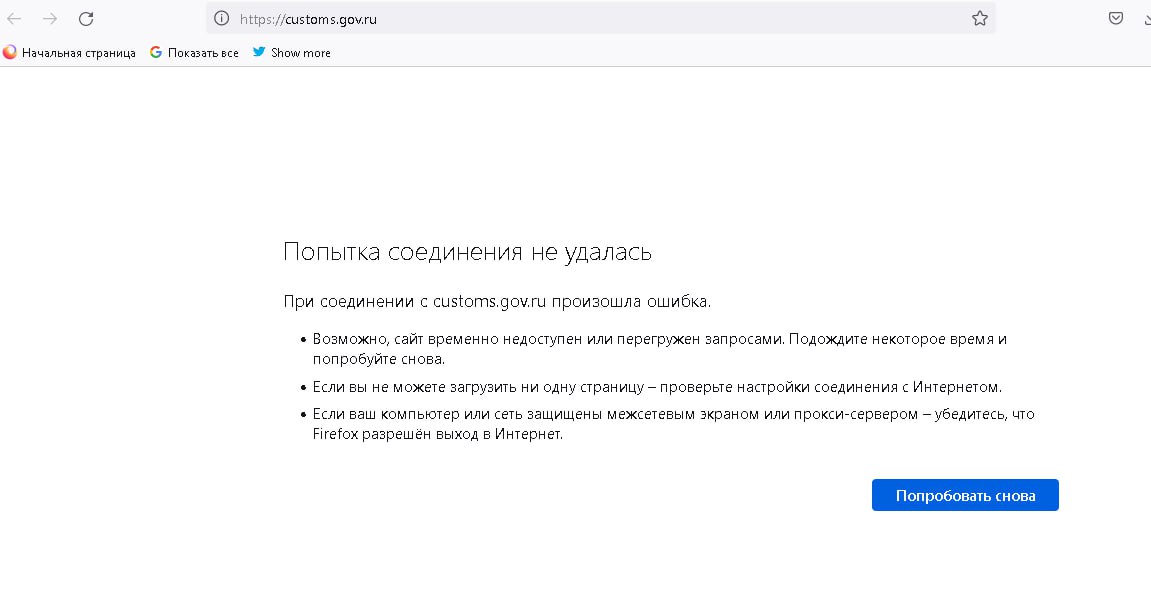Bookmark this page with the star icon
Image resolution: width=1151 pixels, height=612 pixels.
click(x=979, y=18)
